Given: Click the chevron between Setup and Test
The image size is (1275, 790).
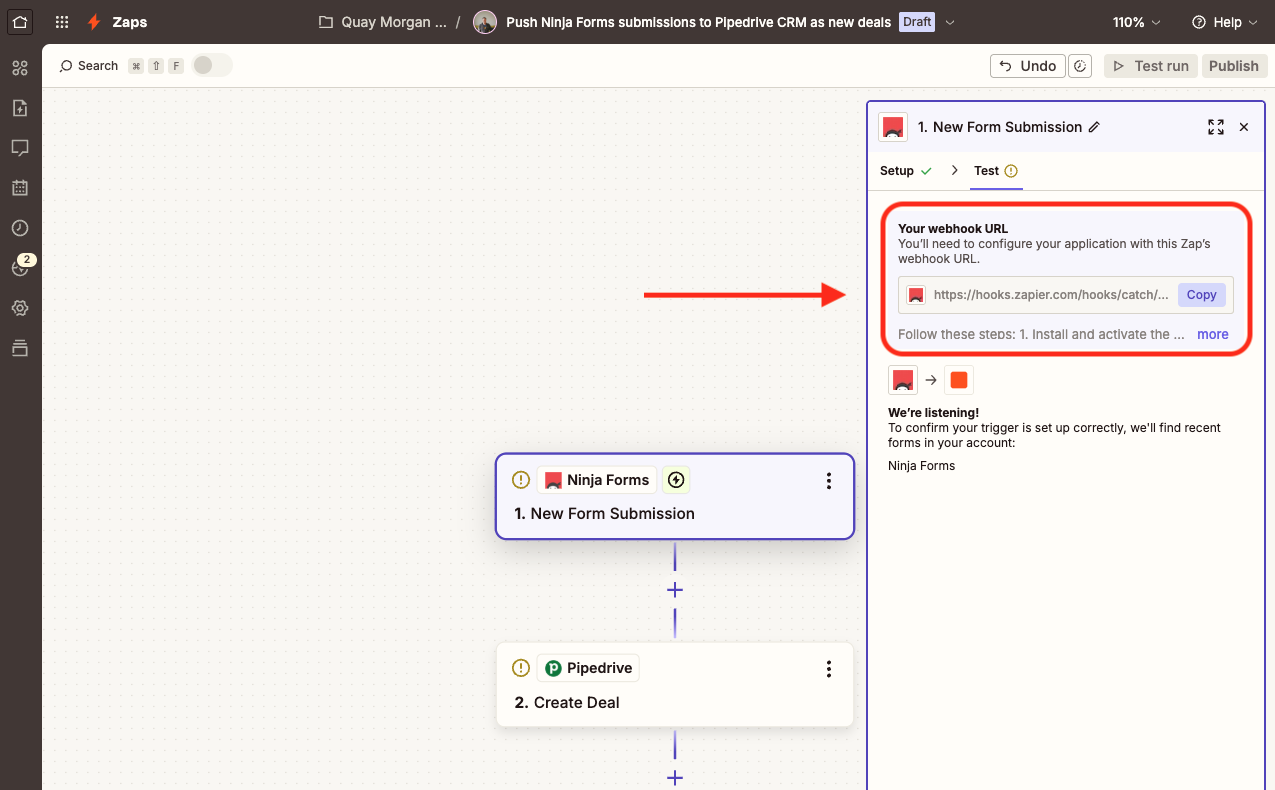Looking at the screenshot, I should tap(954, 171).
